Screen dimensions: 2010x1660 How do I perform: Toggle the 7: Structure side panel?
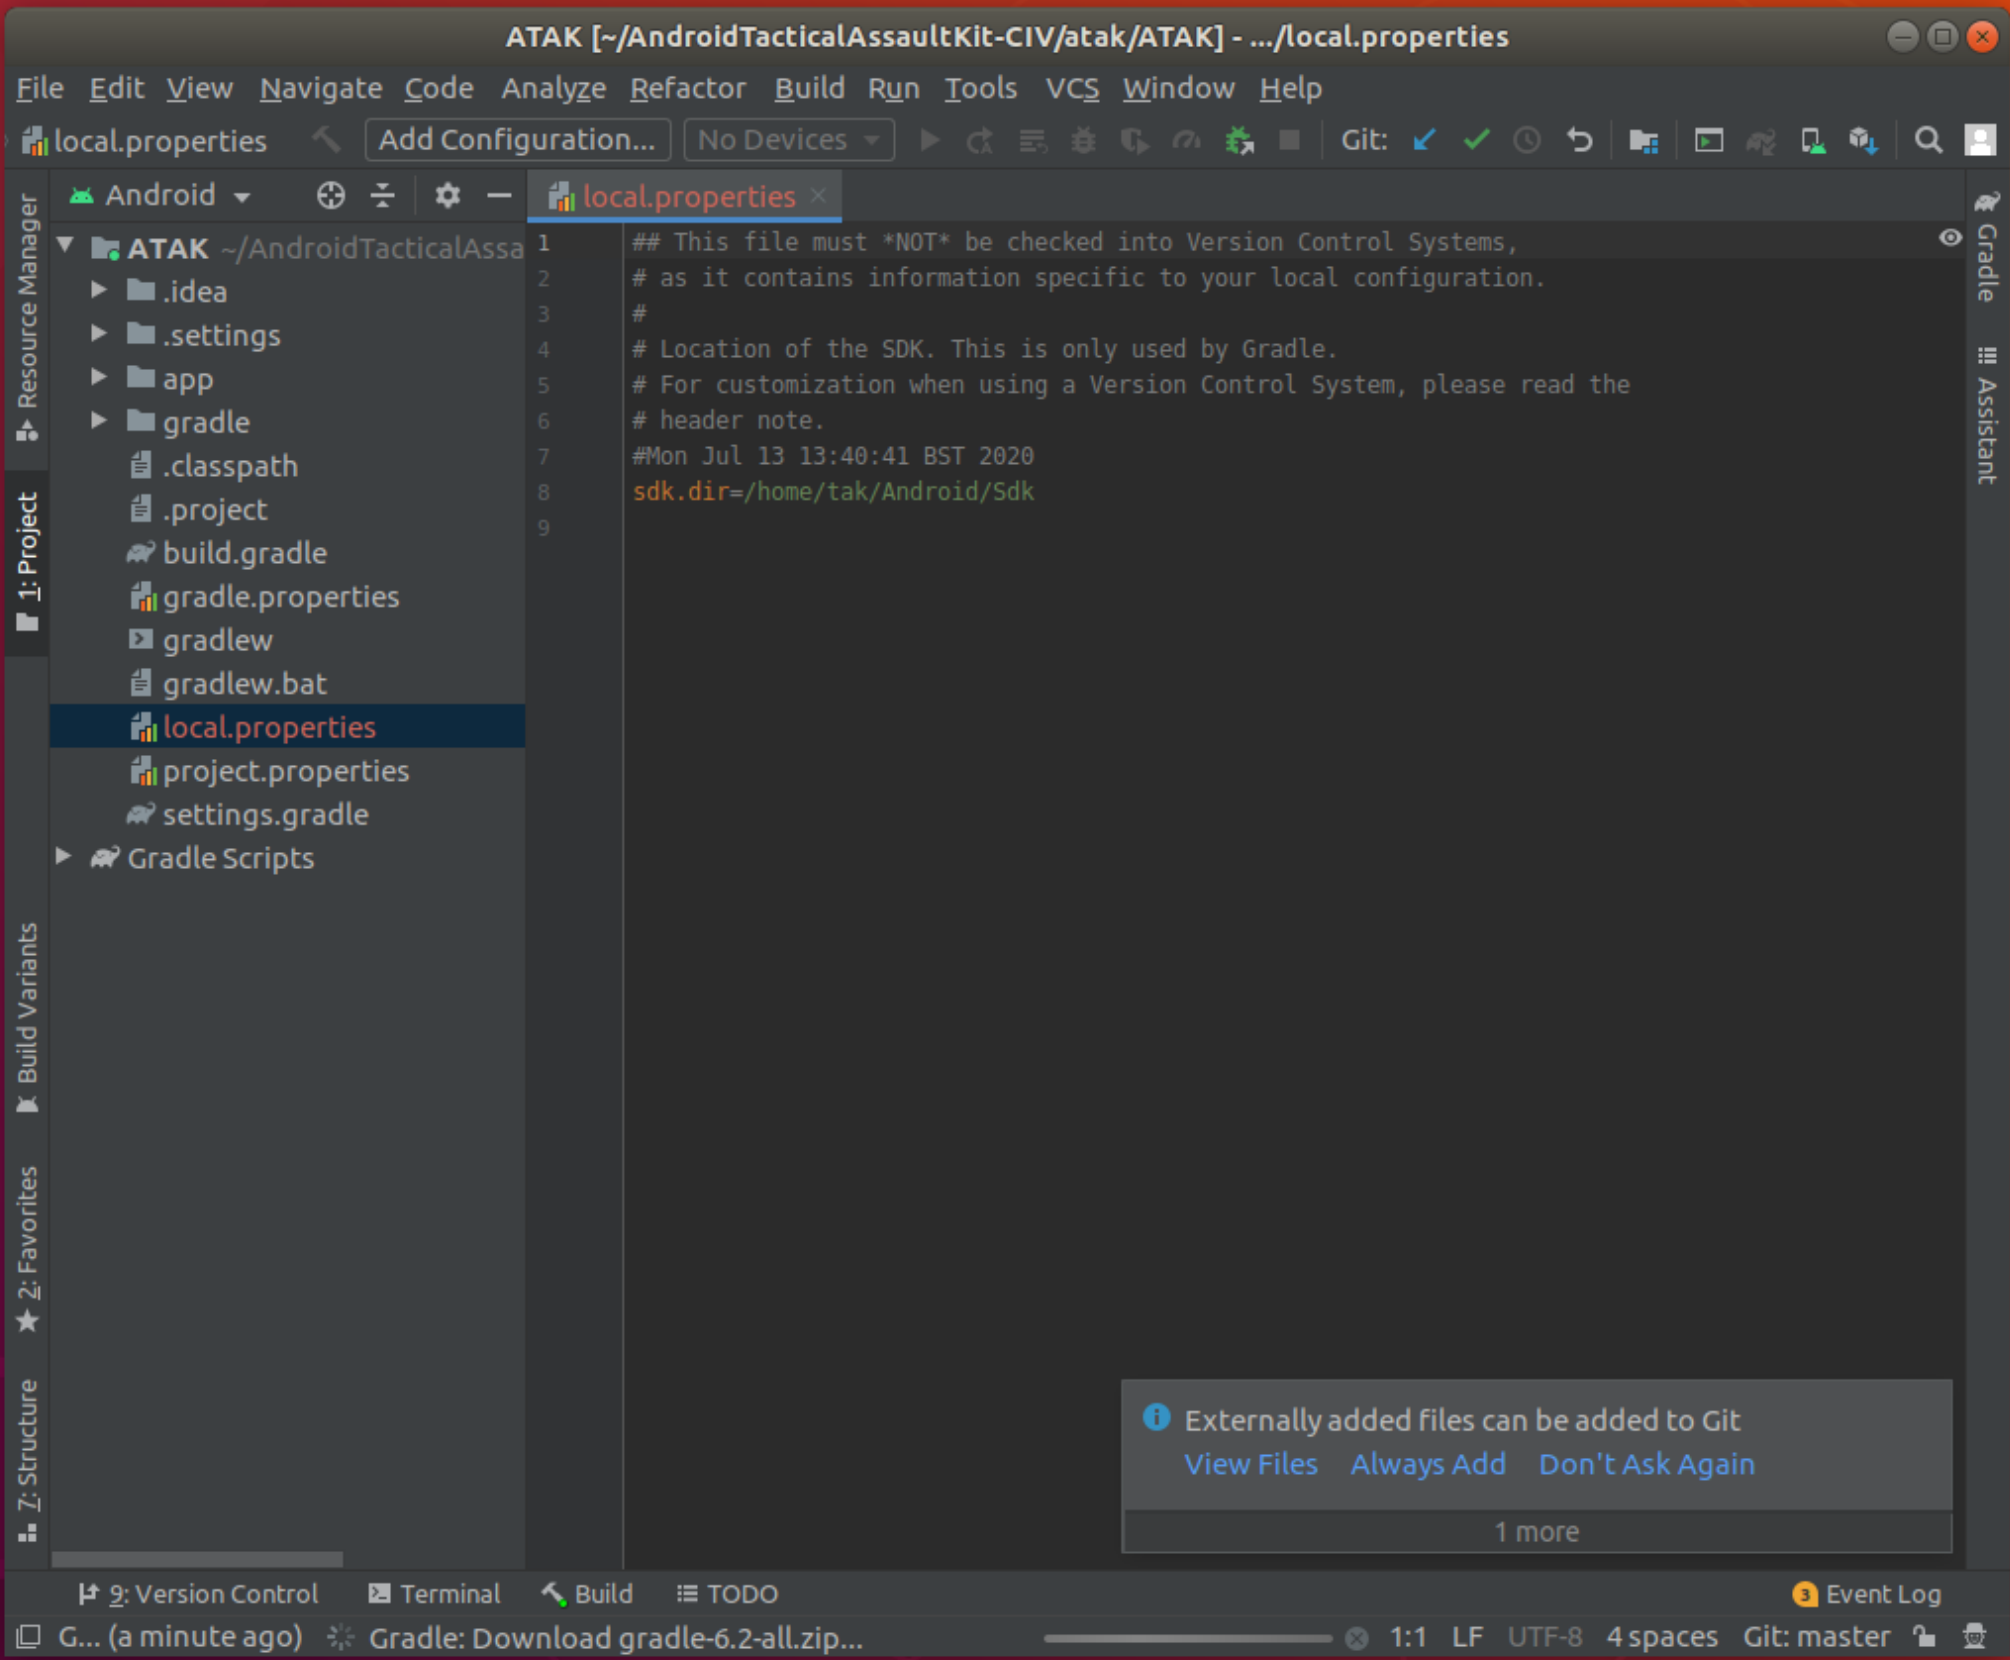coord(27,1460)
